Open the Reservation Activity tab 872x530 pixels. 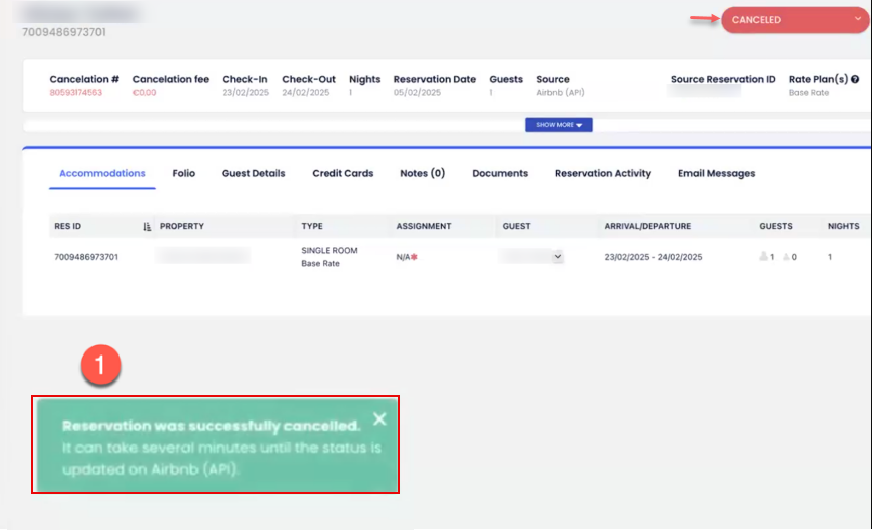(x=602, y=173)
